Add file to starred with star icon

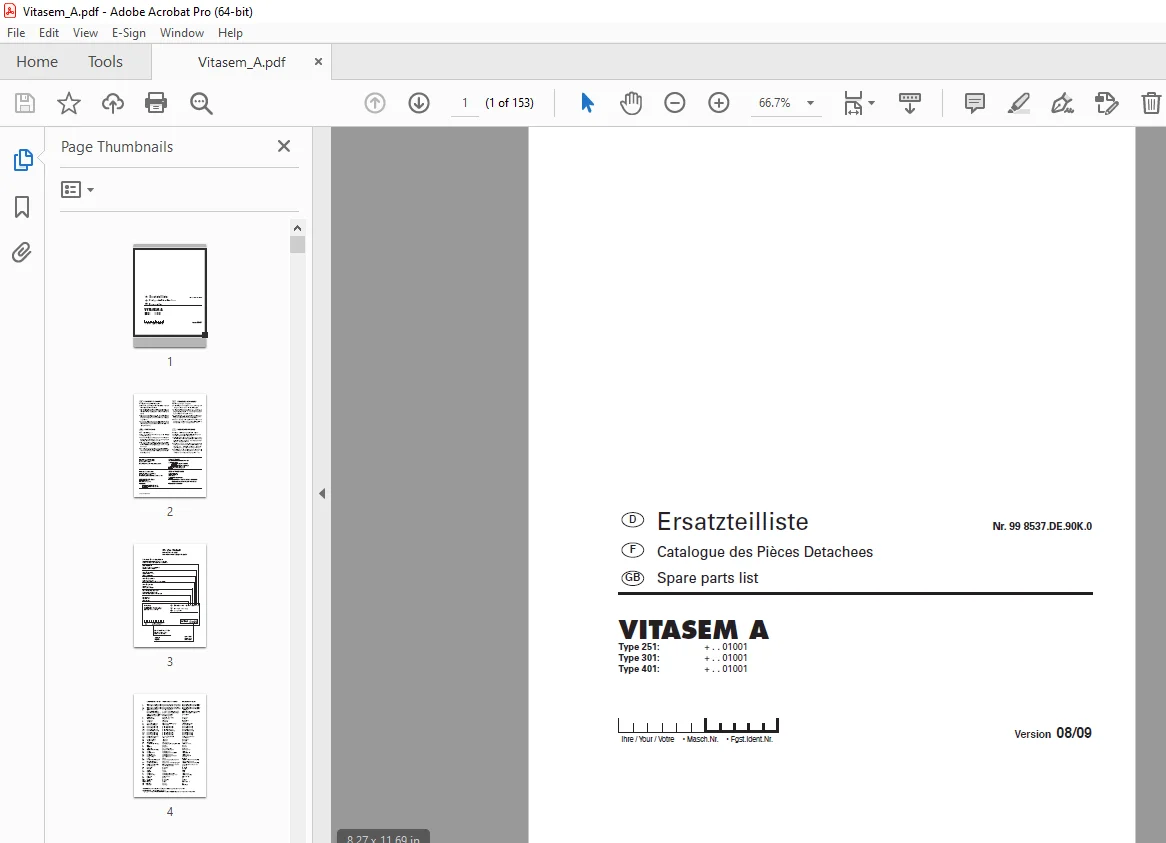pyautogui.click(x=68, y=103)
